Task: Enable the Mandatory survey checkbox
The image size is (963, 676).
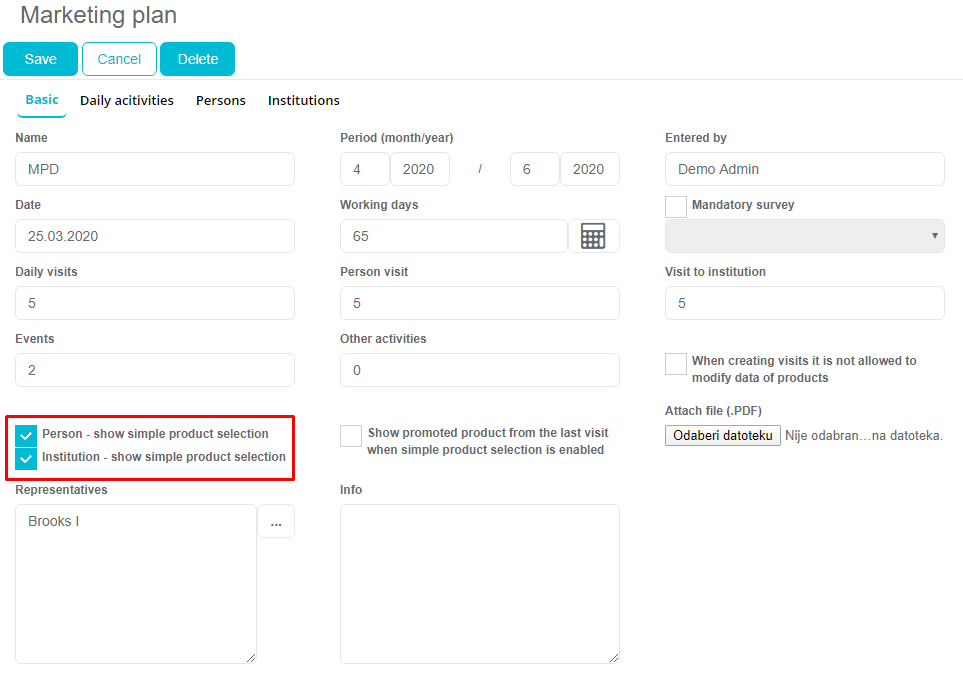Action: pos(676,206)
